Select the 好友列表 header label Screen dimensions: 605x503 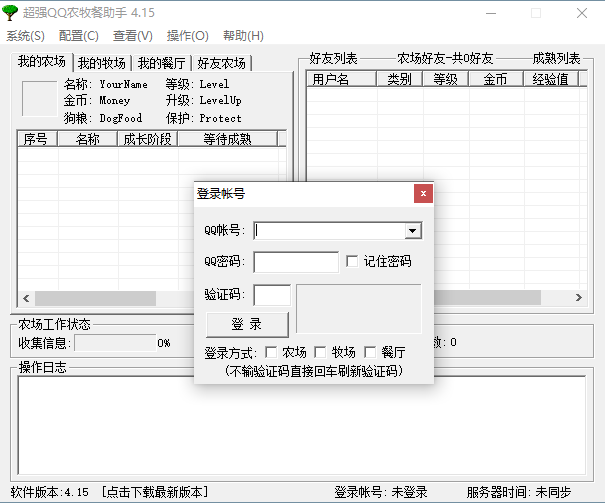pos(333,59)
